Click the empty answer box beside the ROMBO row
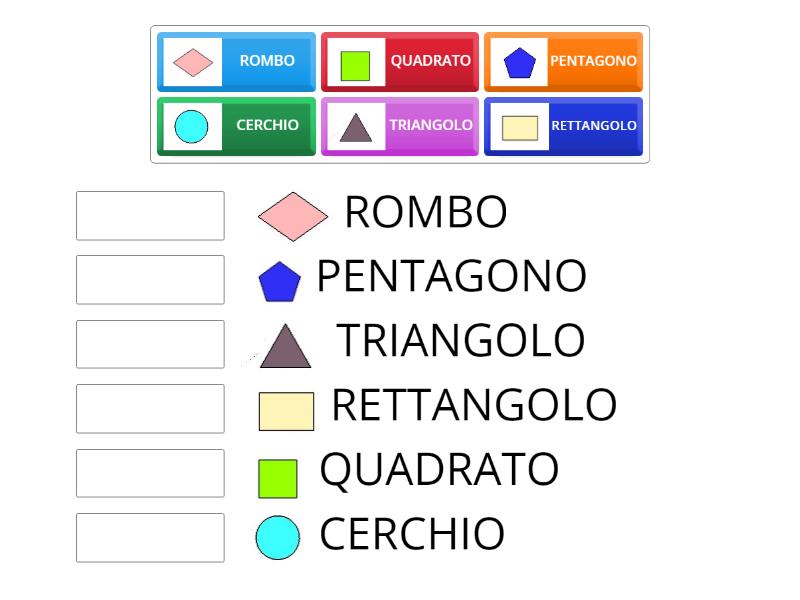Screen dimensions: 800x600 [x=149, y=216]
